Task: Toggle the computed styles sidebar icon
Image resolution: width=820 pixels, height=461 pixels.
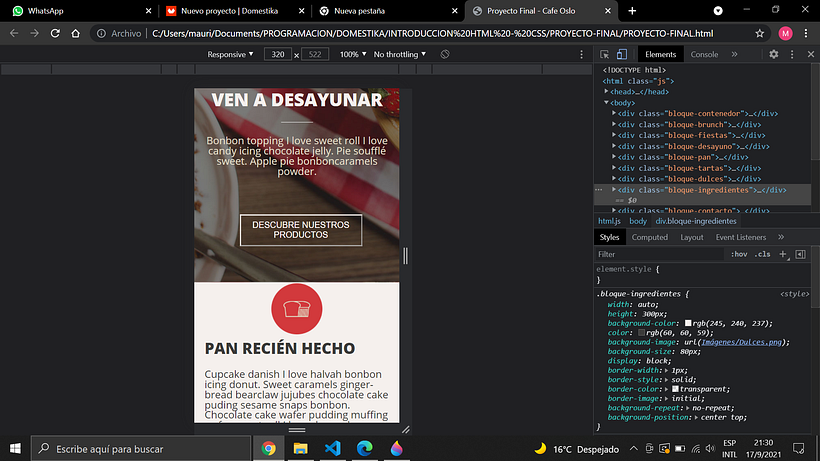Action: coord(800,255)
